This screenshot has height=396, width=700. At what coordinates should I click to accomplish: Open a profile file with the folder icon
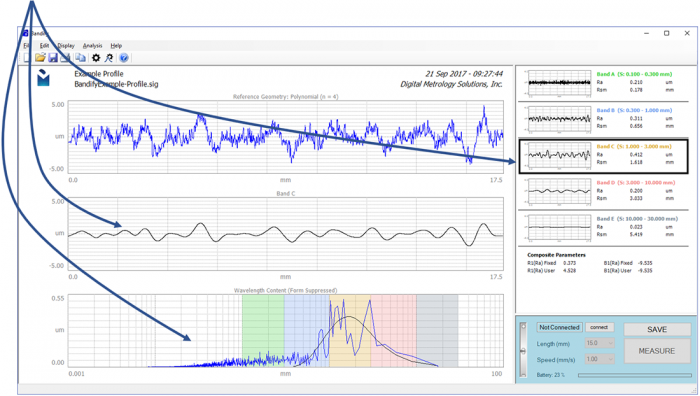[40, 58]
